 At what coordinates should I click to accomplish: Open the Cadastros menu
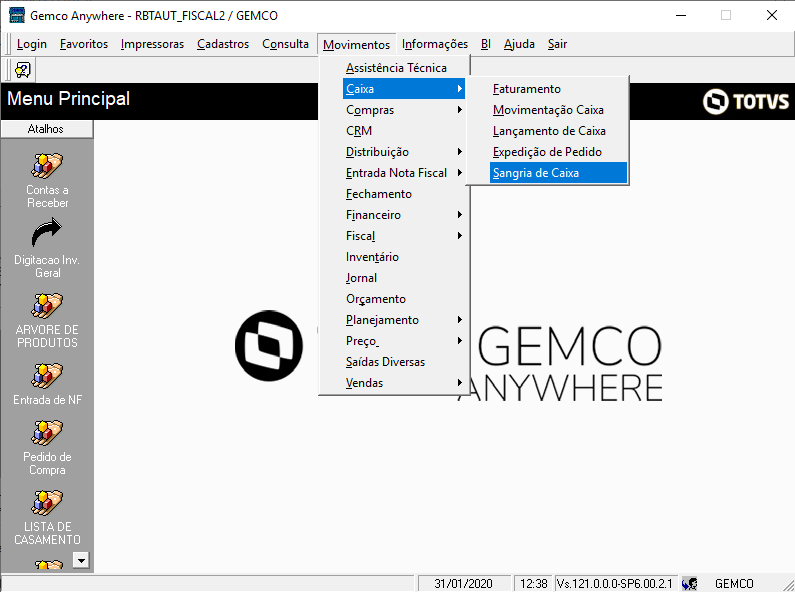(x=223, y=44)
